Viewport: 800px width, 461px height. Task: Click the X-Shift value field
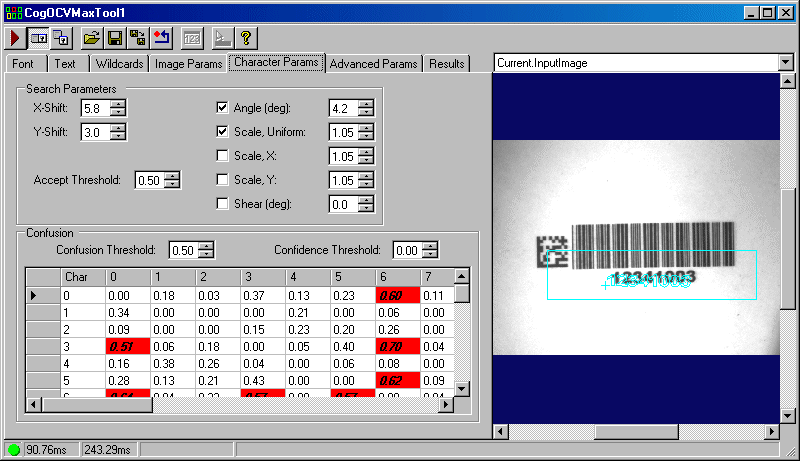tap(96, 108)
